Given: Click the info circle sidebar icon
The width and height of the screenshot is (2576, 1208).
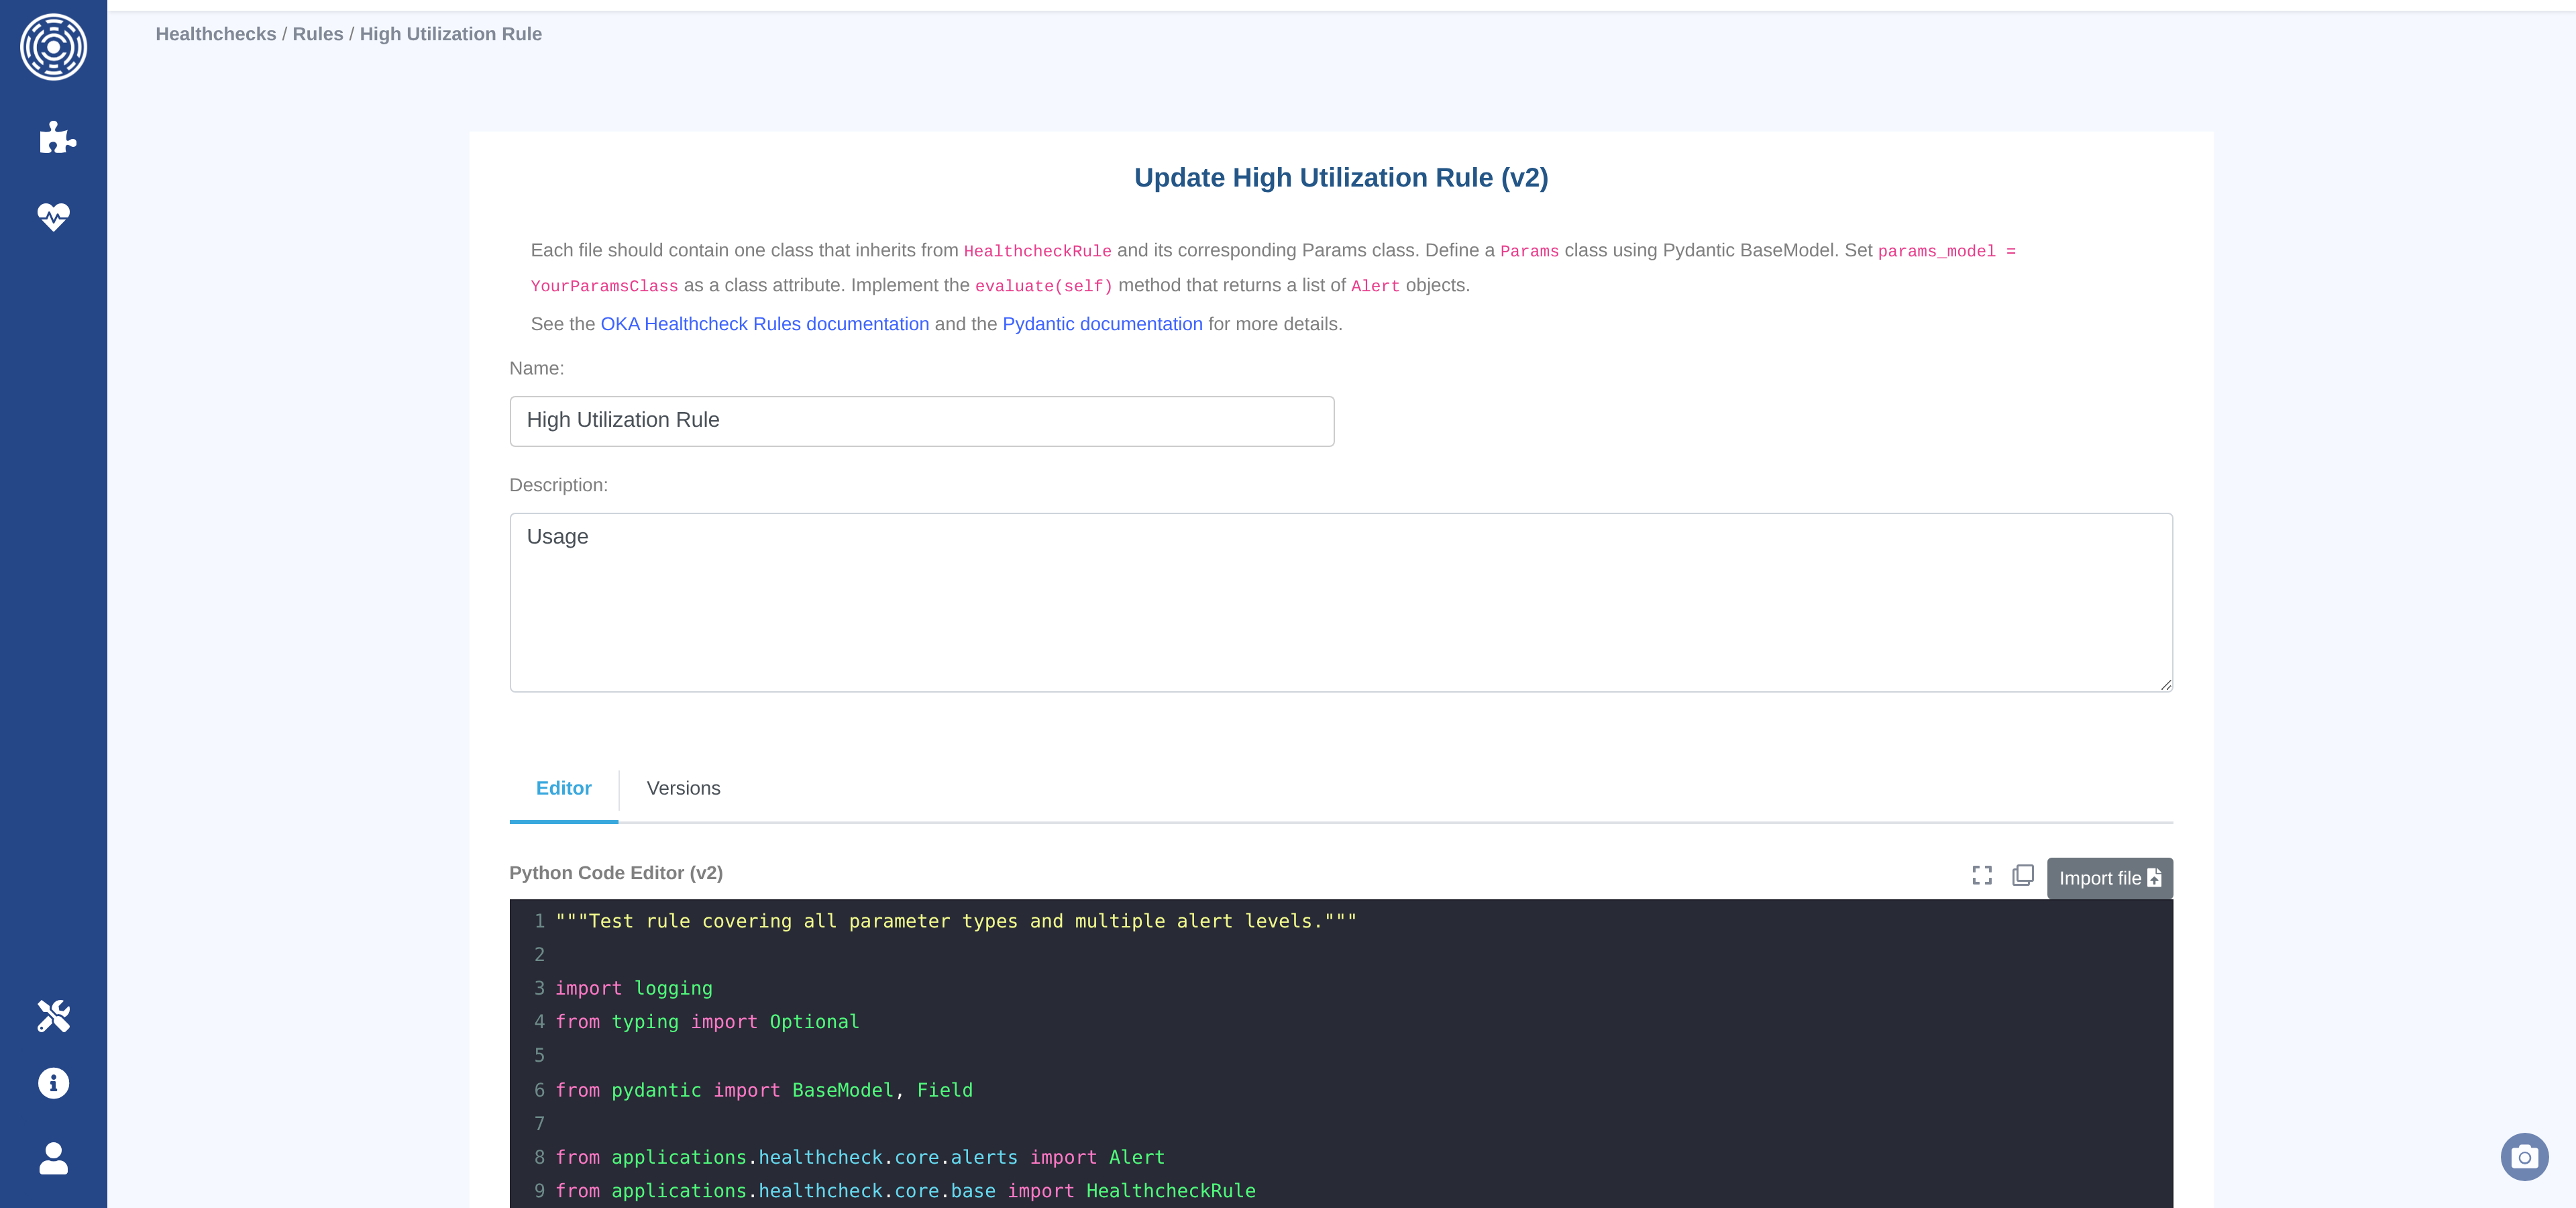Looking at the screenshot, I should (x=53, y=1083).
